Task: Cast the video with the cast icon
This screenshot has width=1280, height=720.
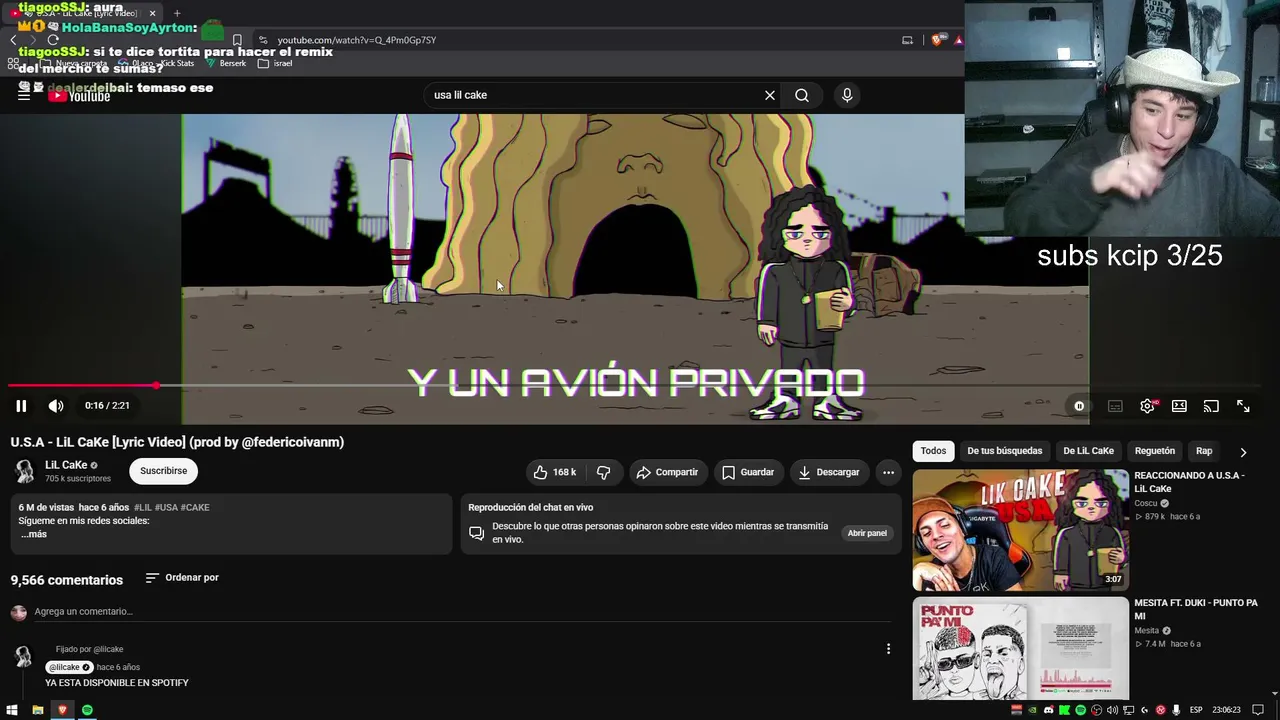Action: coord(1211,406)
